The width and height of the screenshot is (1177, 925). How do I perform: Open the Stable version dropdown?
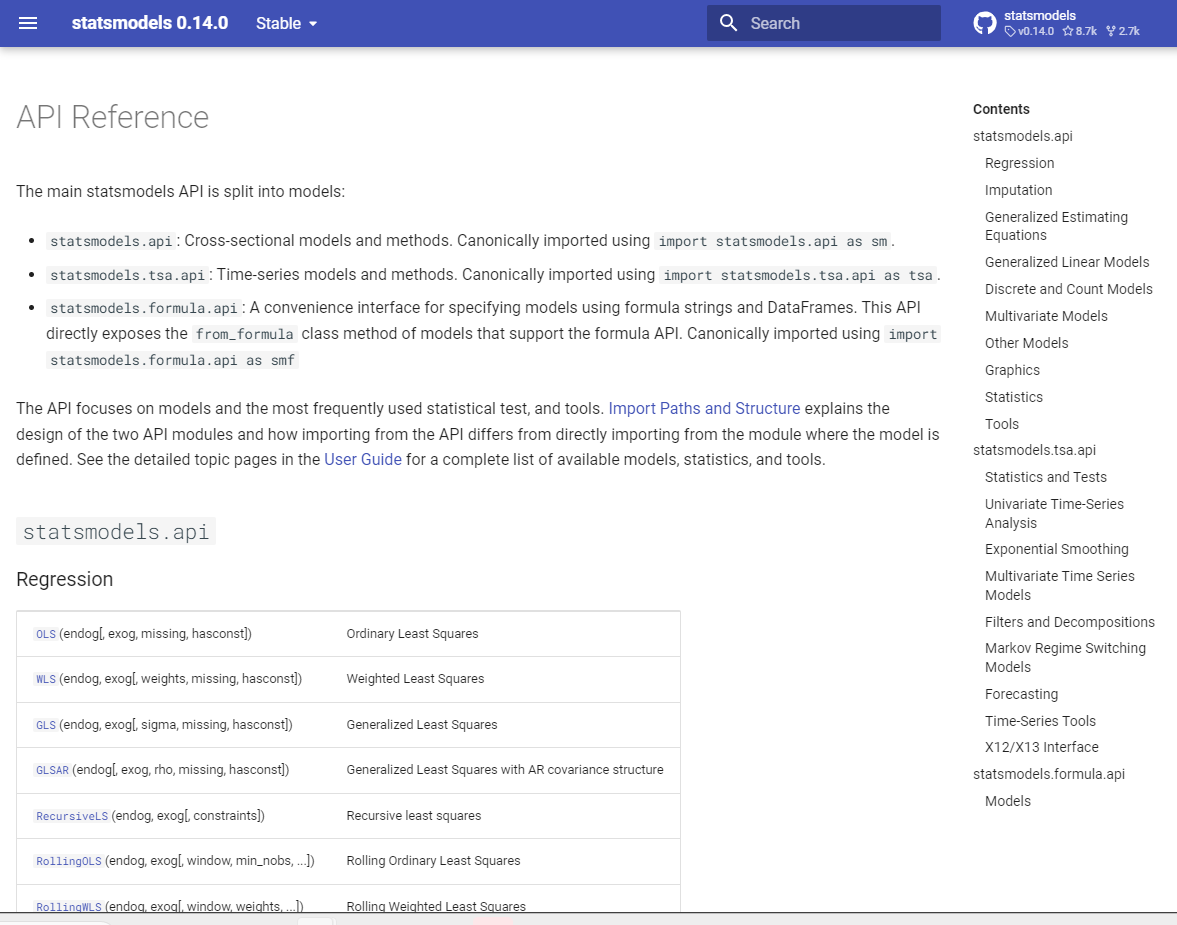[287, 23]
